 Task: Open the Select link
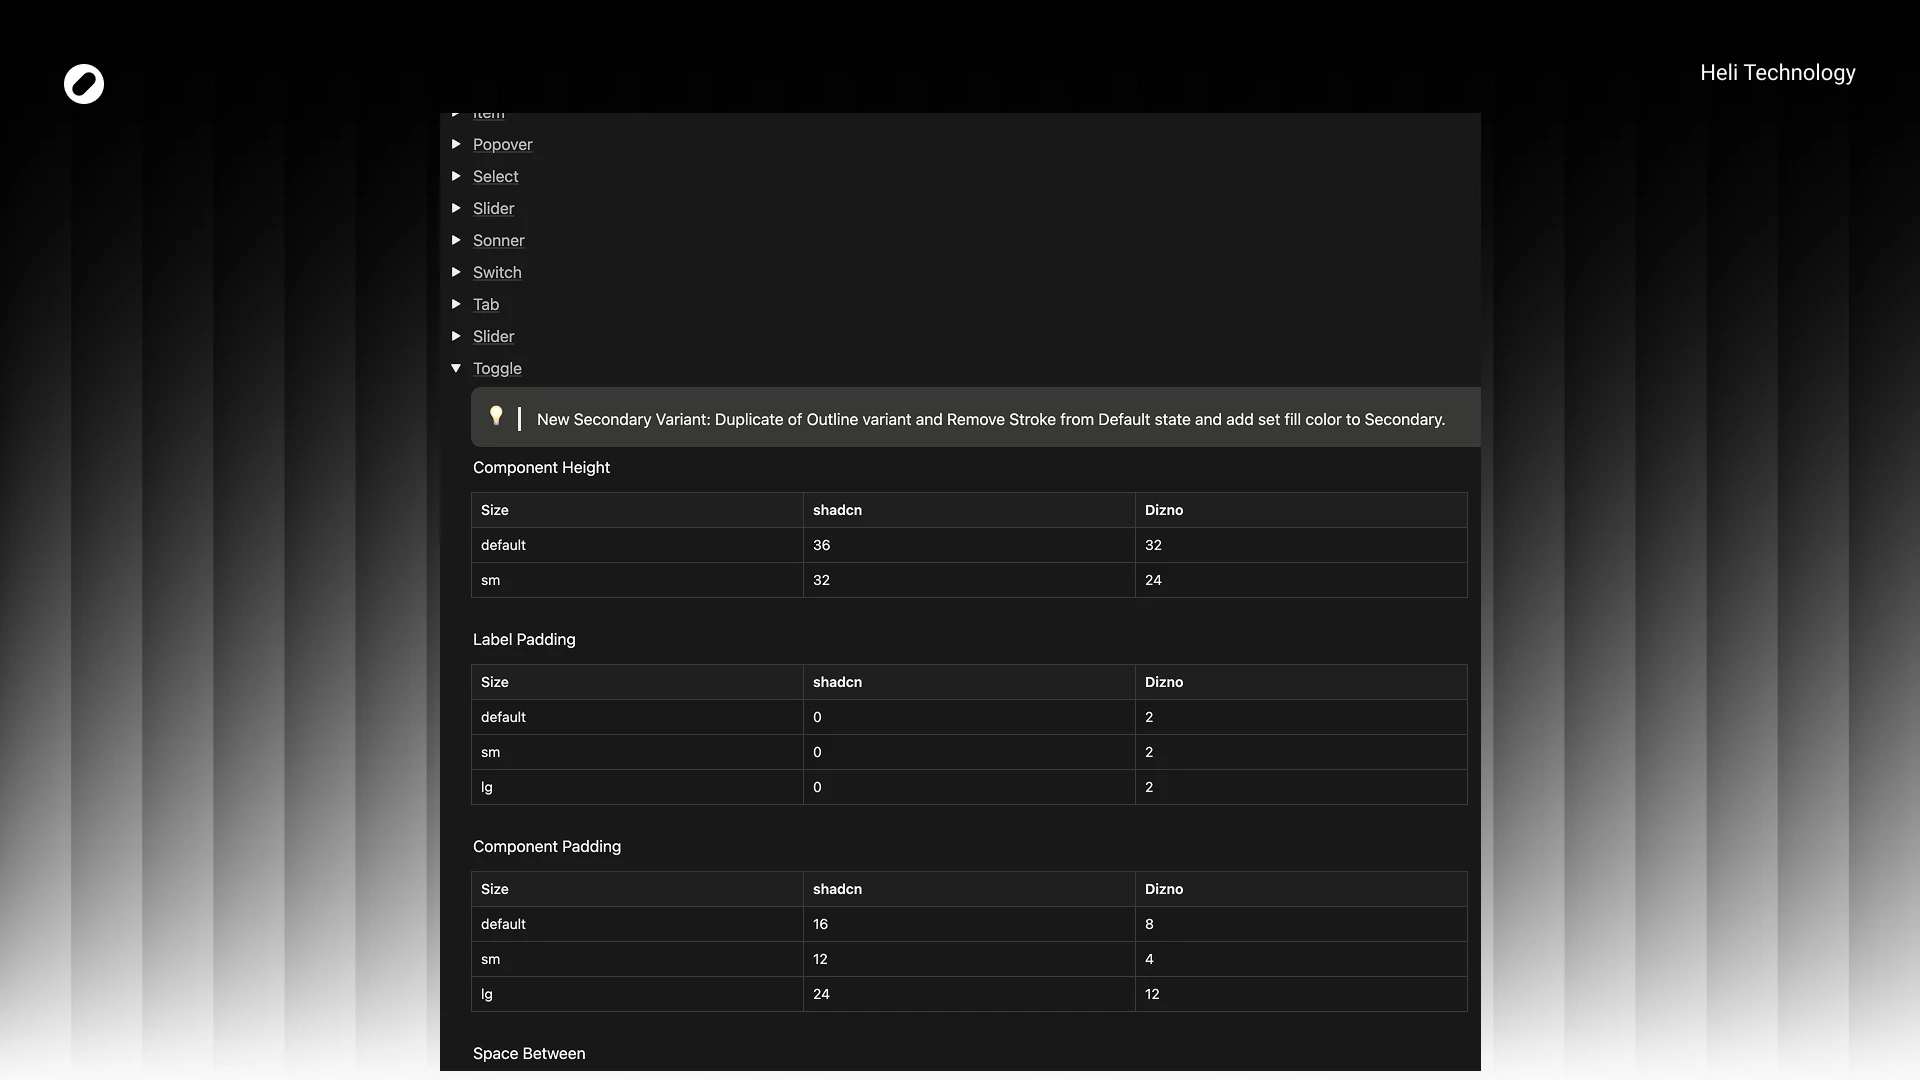pyautogui.click(x=495, y=177)
